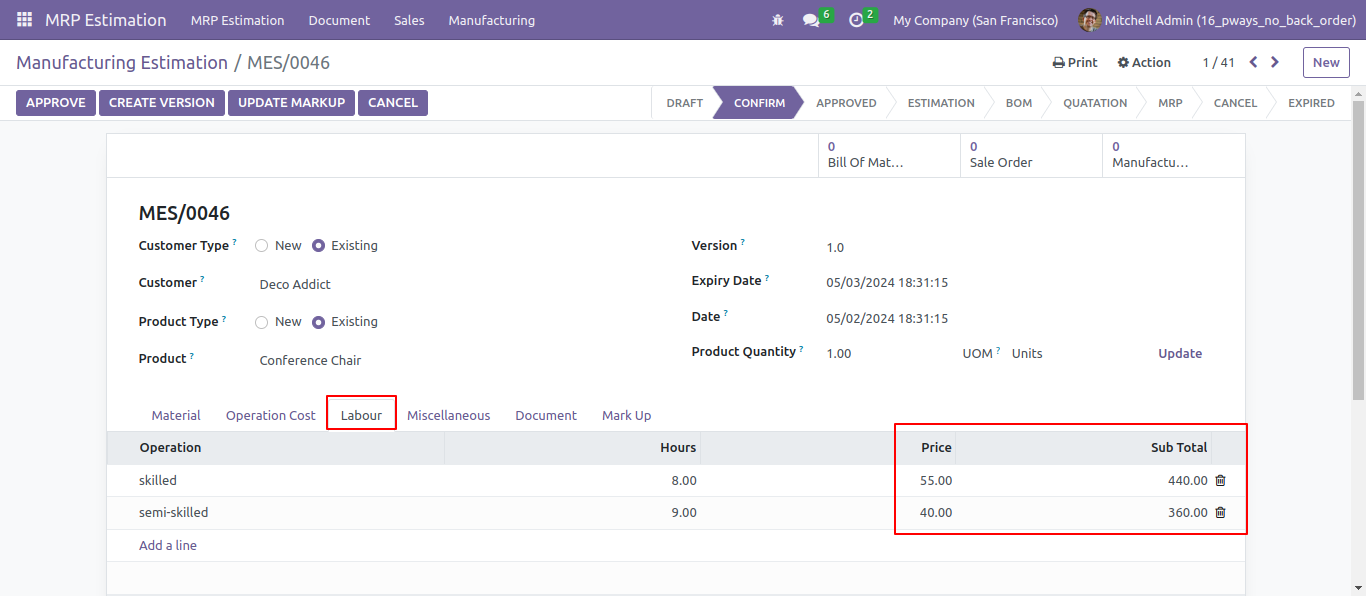The width and height of the screenshot is (1366, 596).
Task: Select New for Product Type
Action: click(x=261, y=322)
